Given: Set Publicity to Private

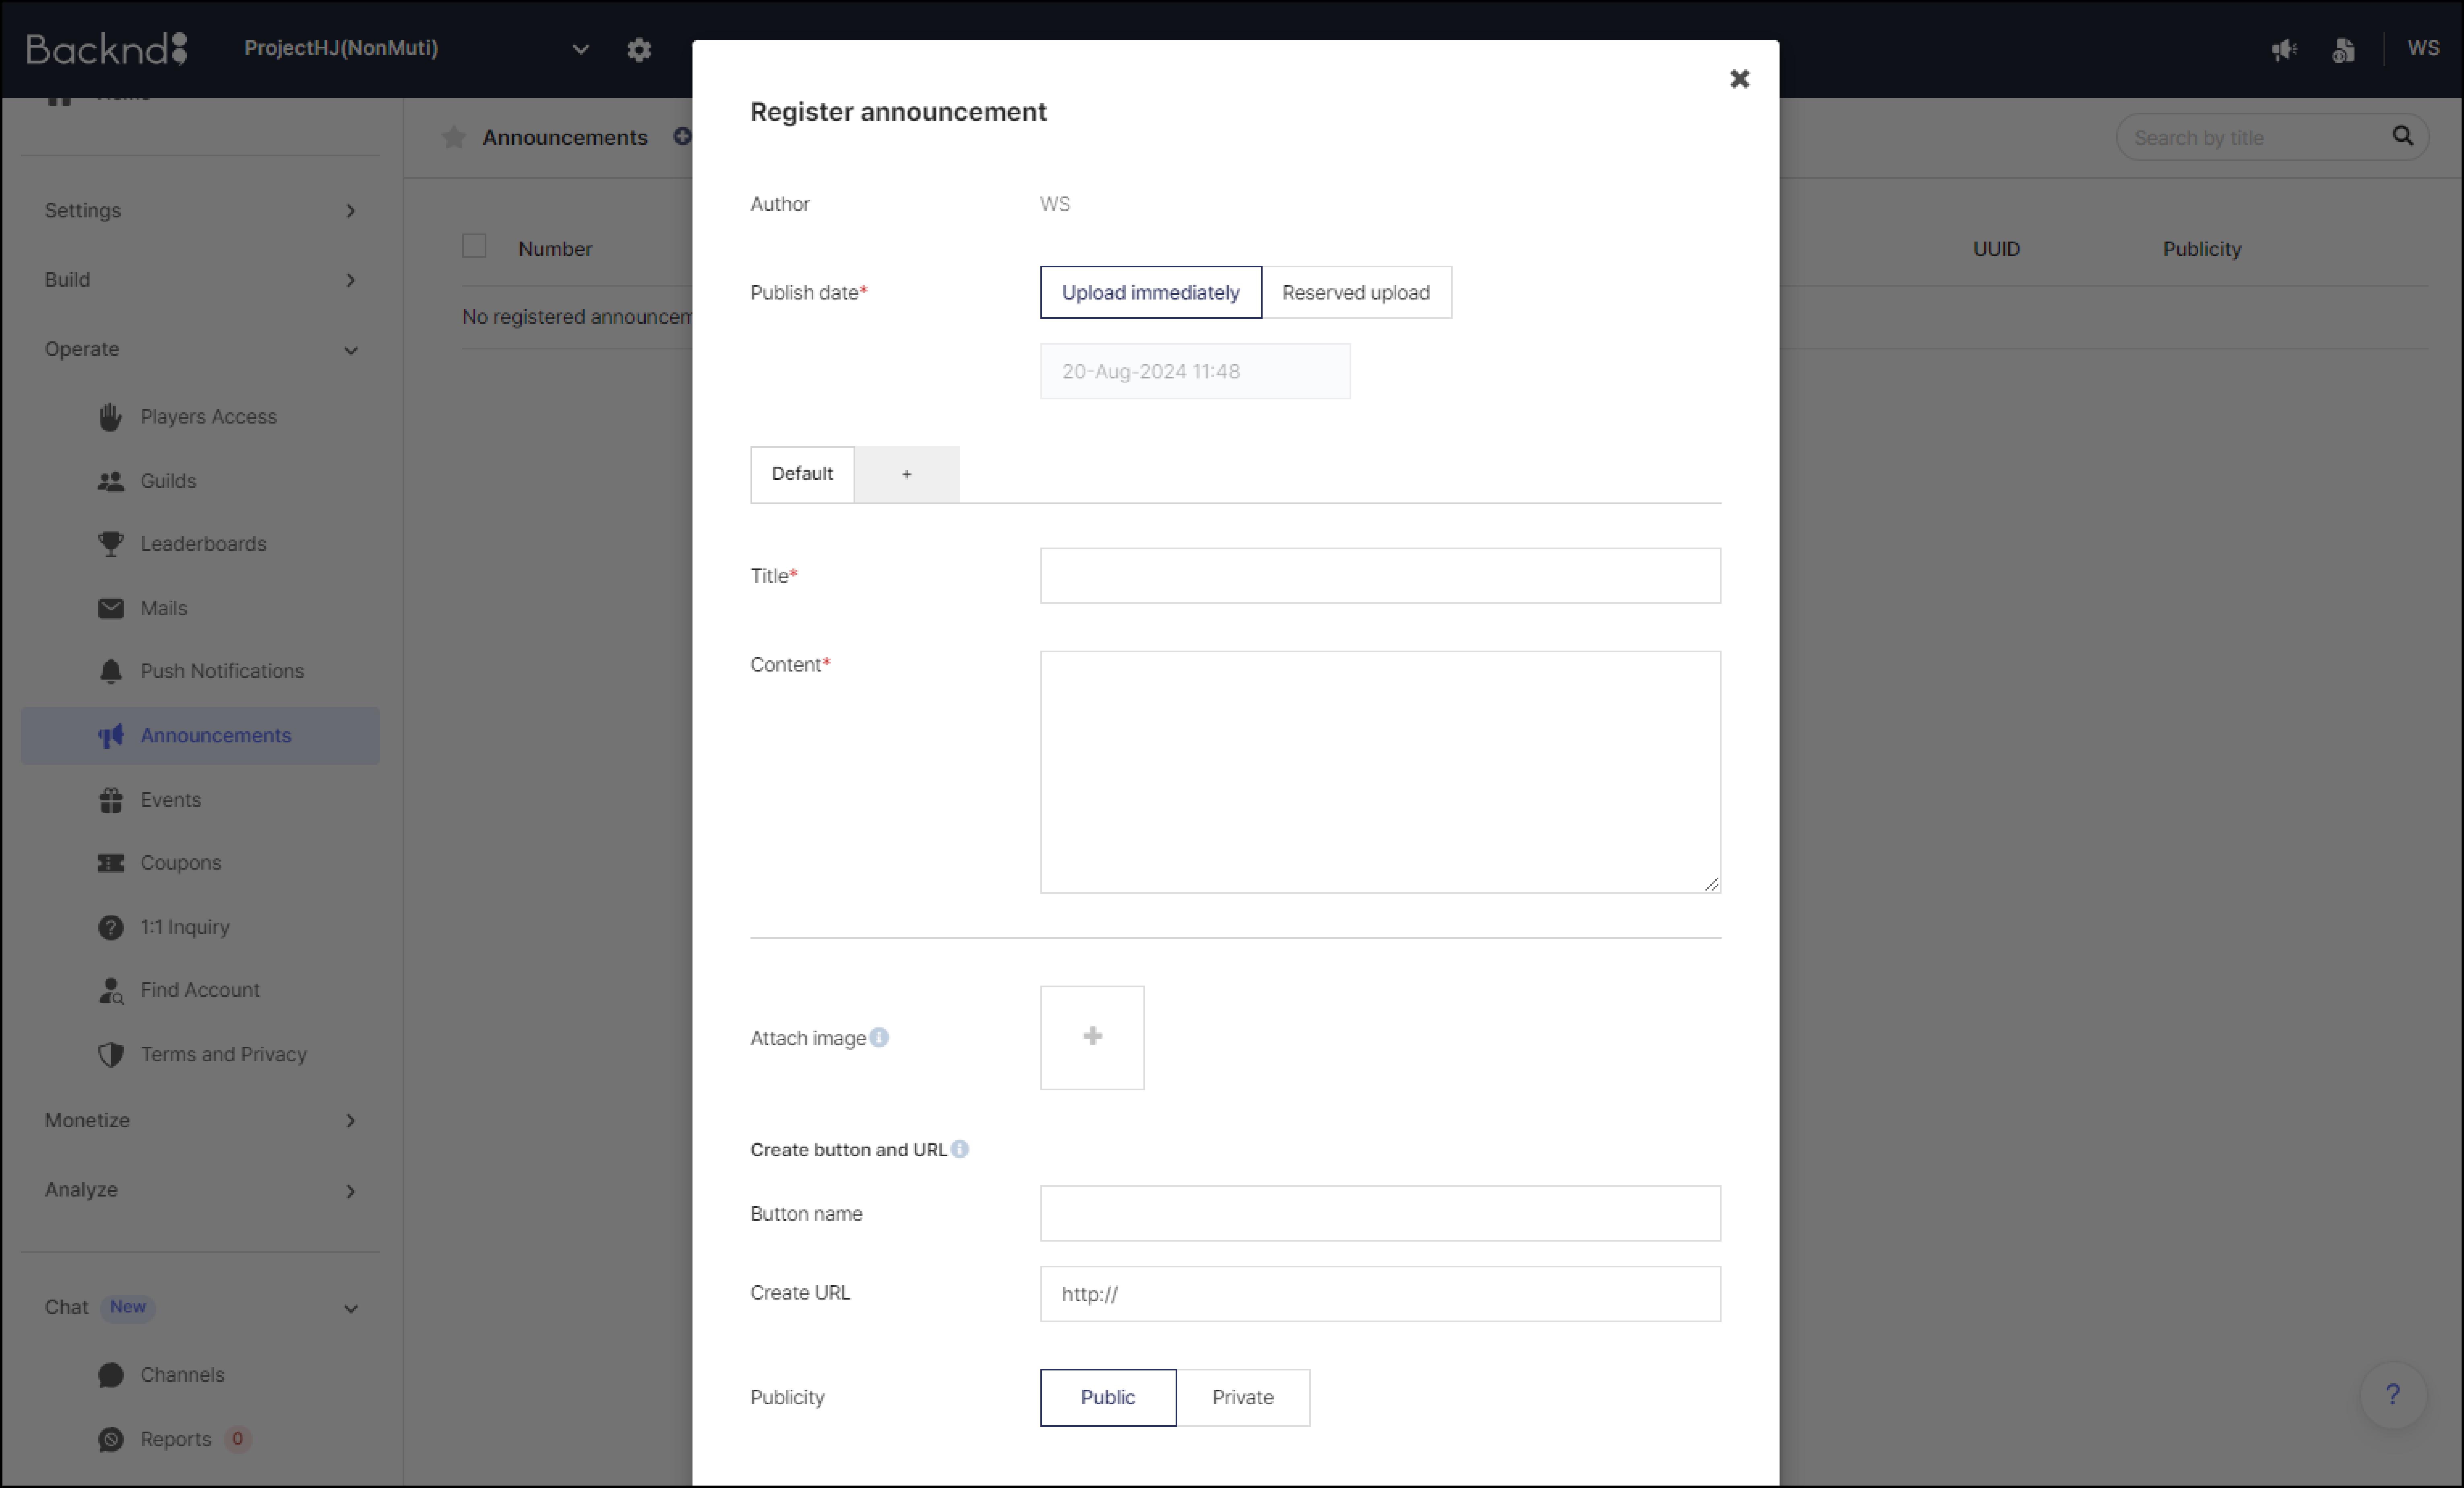Looking at the screenshot, I should pos(1243,1398).
